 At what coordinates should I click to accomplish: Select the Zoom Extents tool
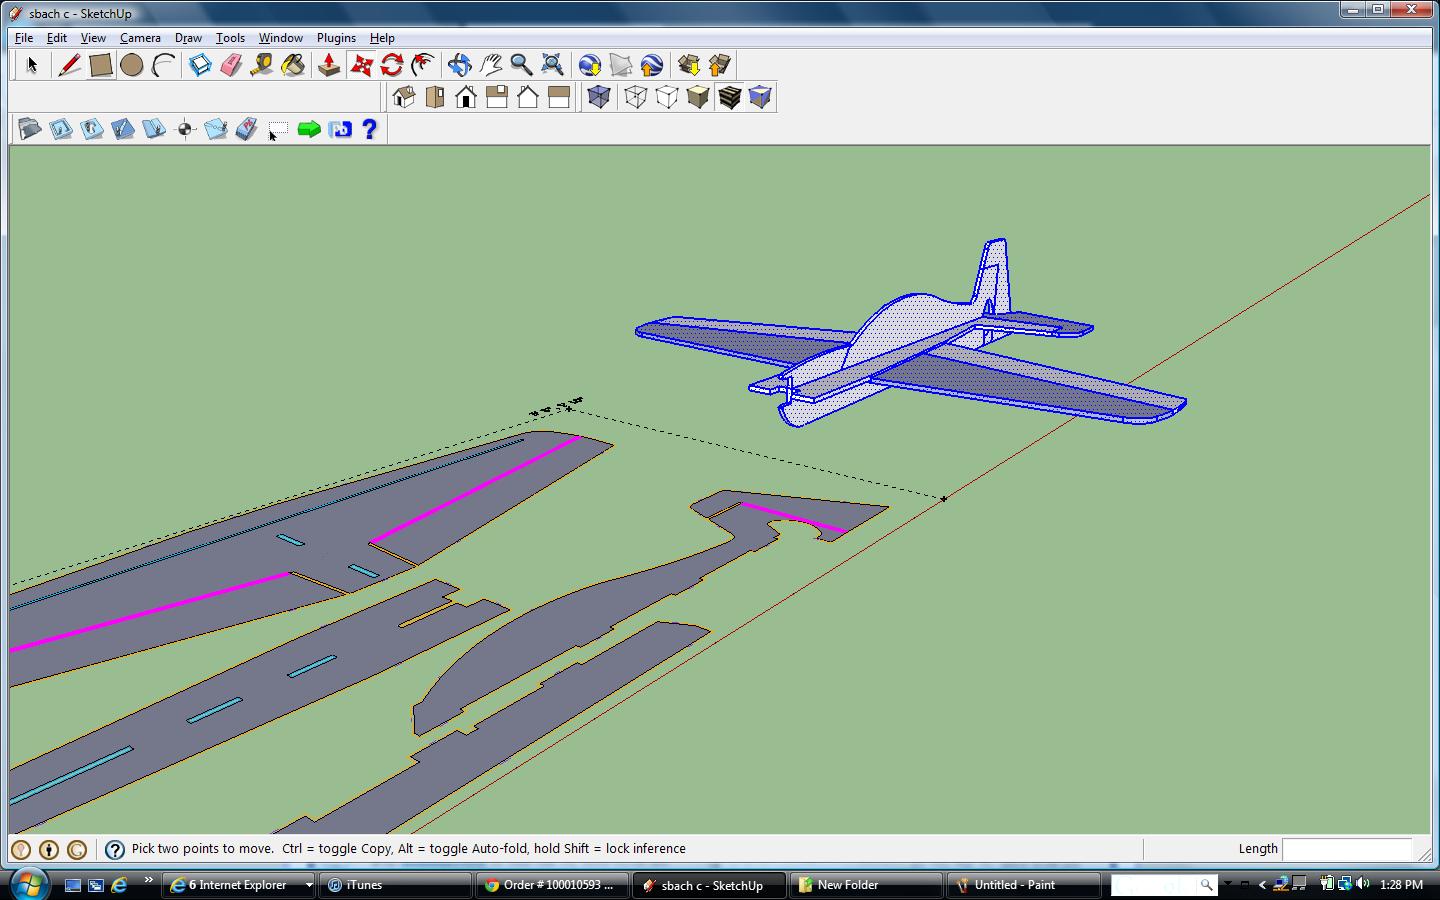[x=552, y=66]
